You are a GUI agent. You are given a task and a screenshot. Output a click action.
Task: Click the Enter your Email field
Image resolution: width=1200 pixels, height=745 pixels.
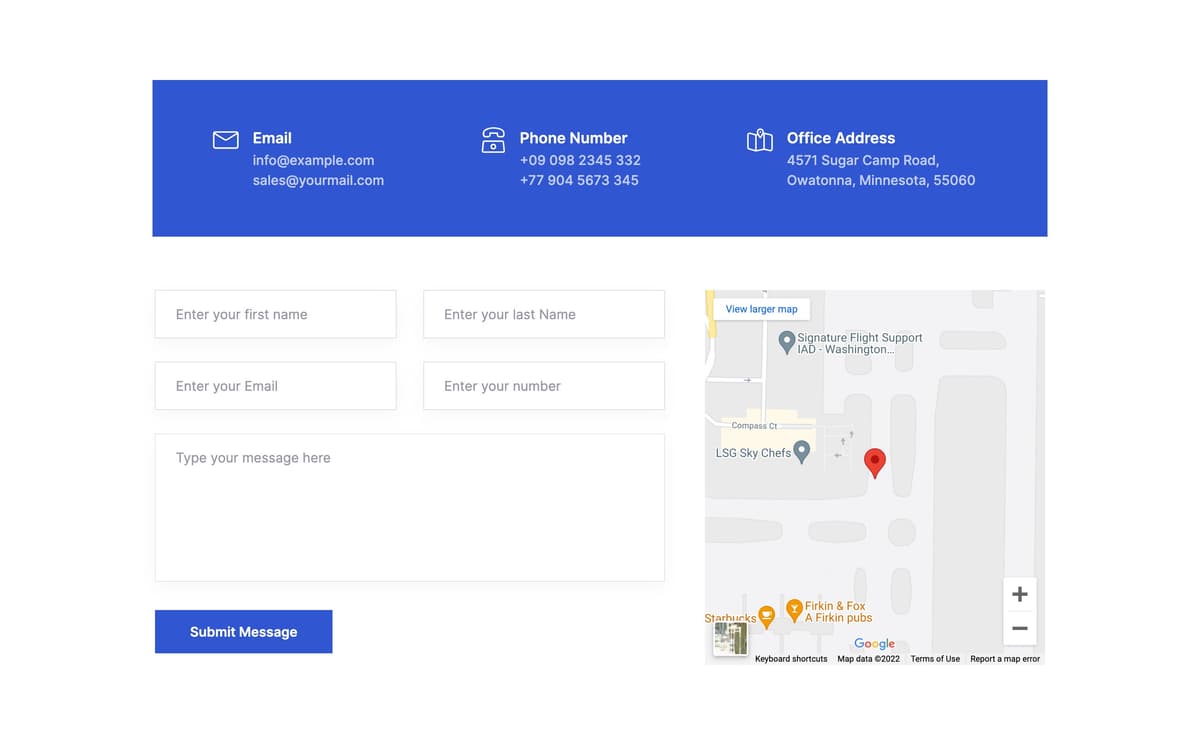tap(275, 386)
